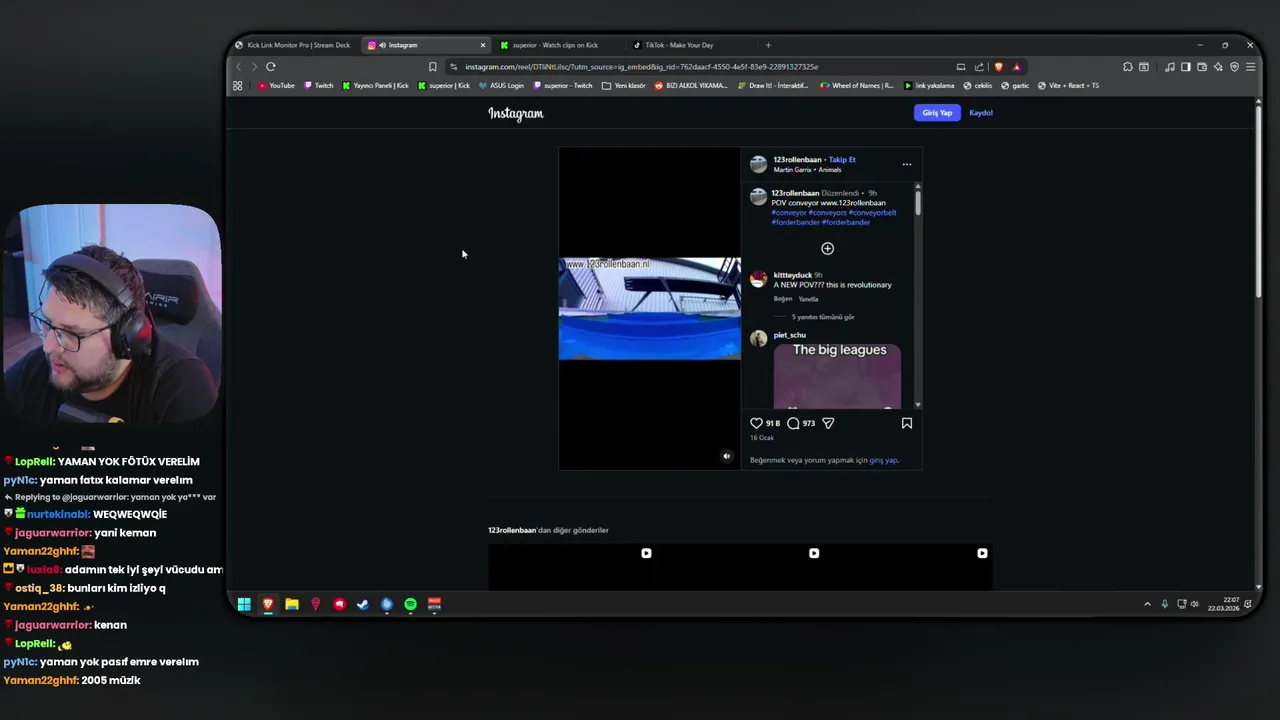The image size is (1280, 720).
Task: Play the conveyor reel video
Action: coord(650,308)
